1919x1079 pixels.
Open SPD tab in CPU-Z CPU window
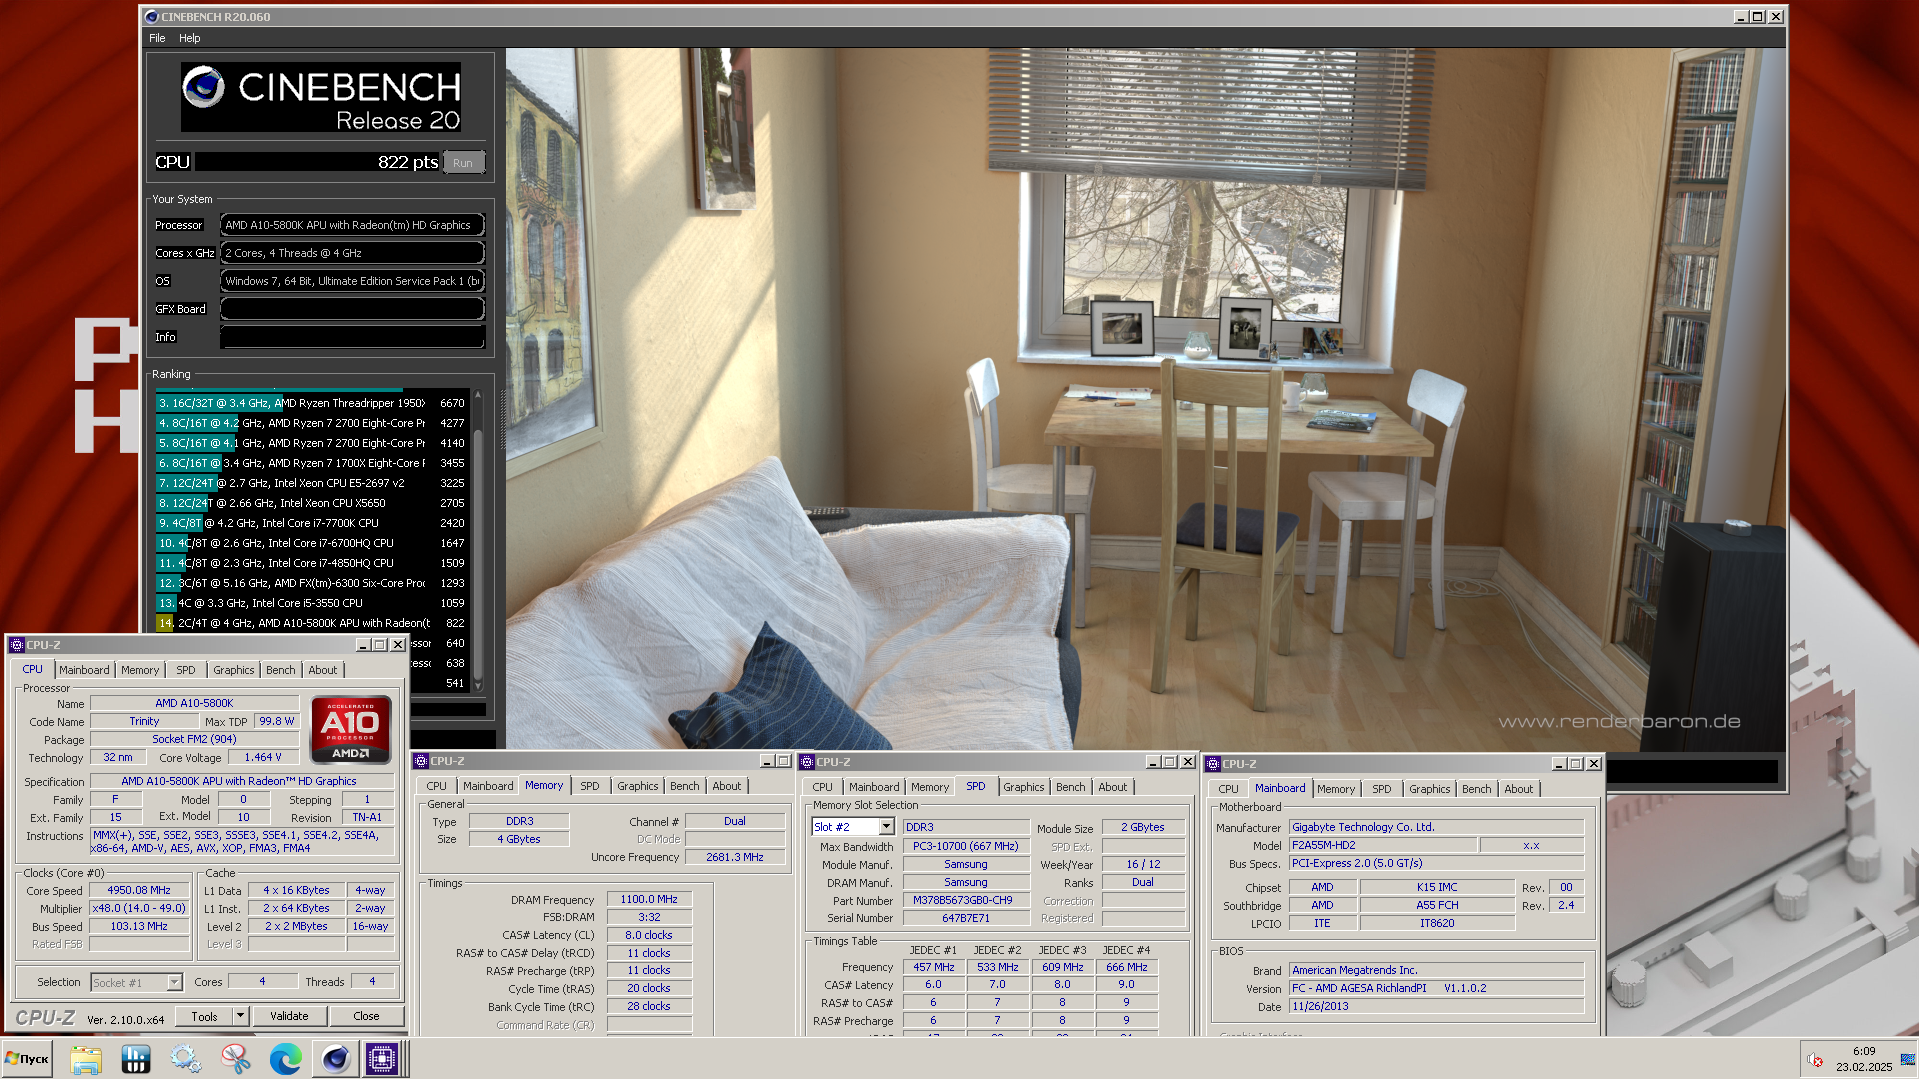186,670
